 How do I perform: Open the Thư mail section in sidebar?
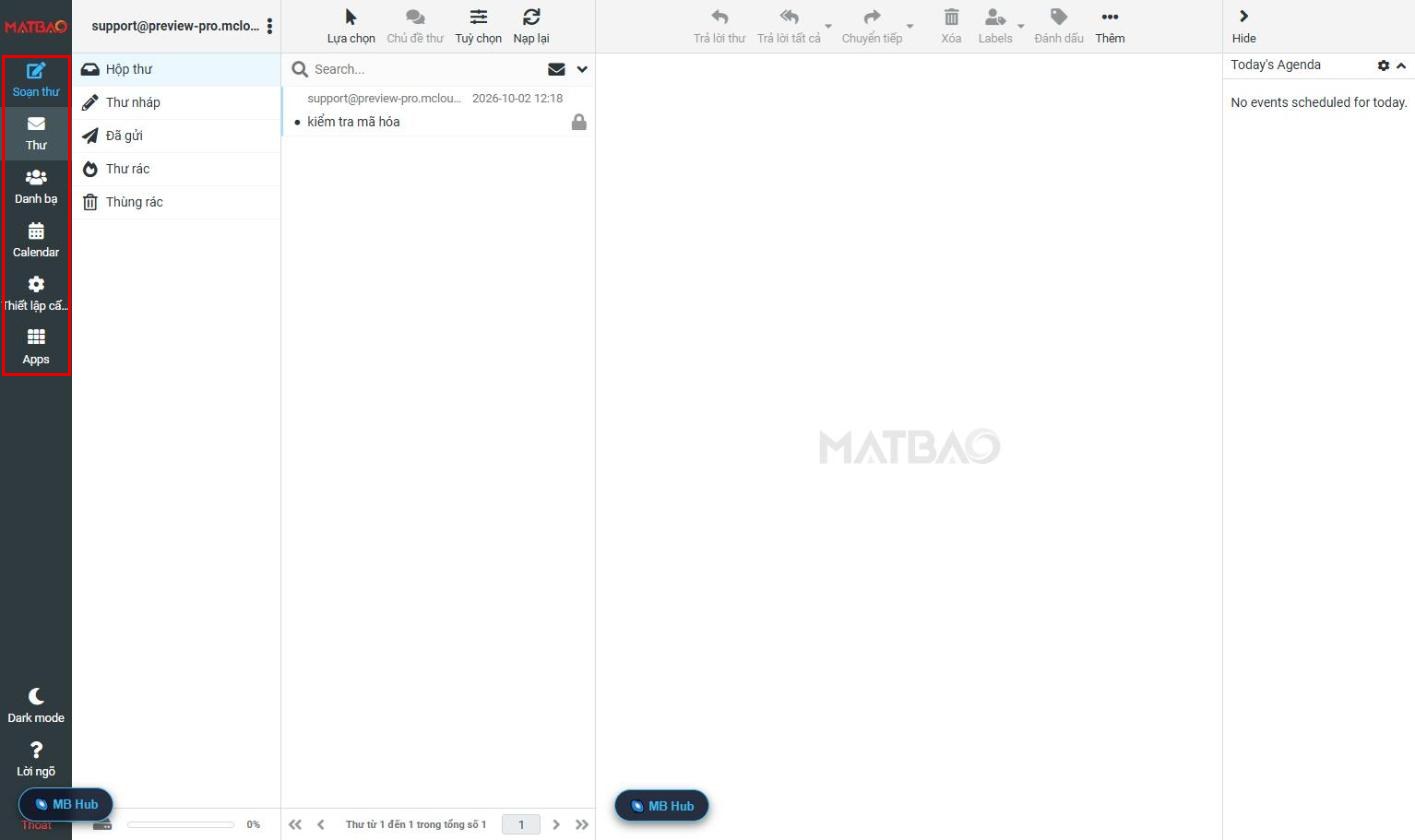[x=36, y=133]
